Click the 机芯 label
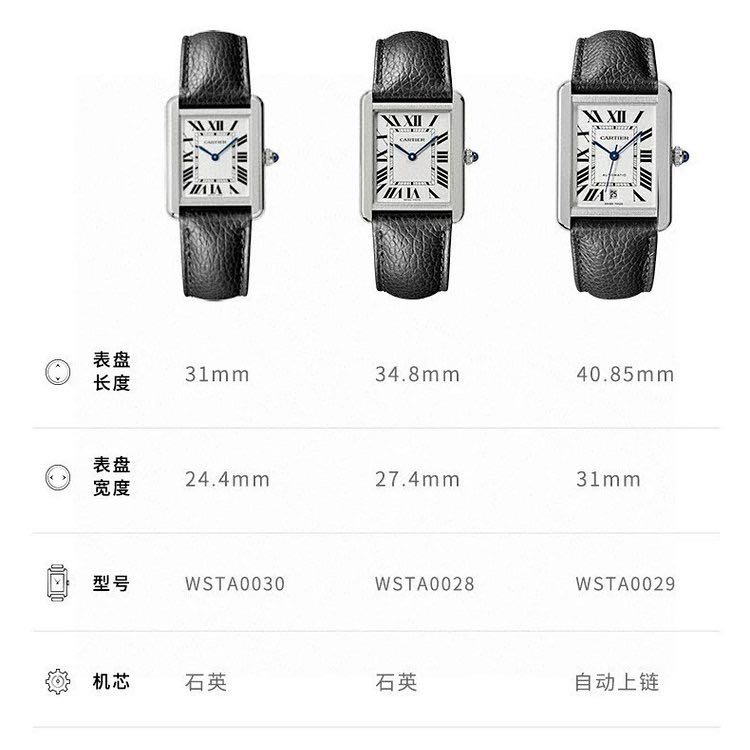 click(111, 681)
